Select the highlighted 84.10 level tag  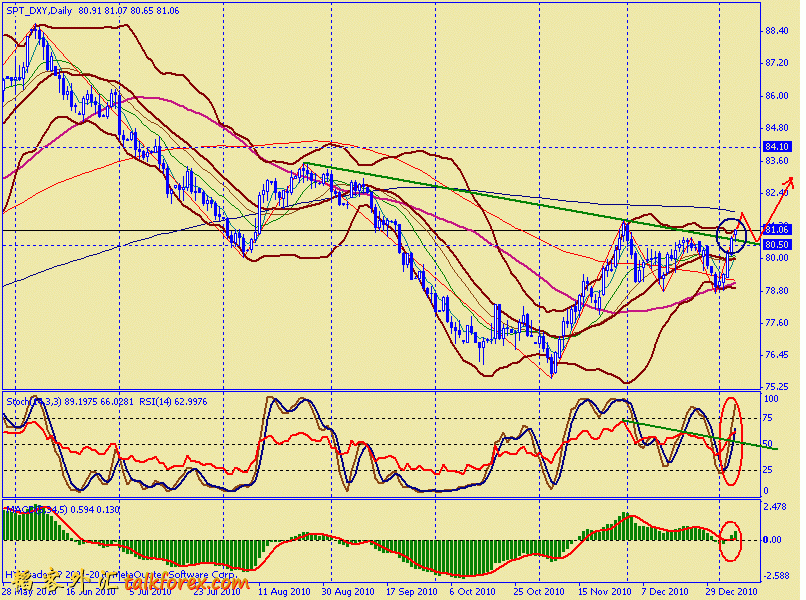(x=776, y=147)
